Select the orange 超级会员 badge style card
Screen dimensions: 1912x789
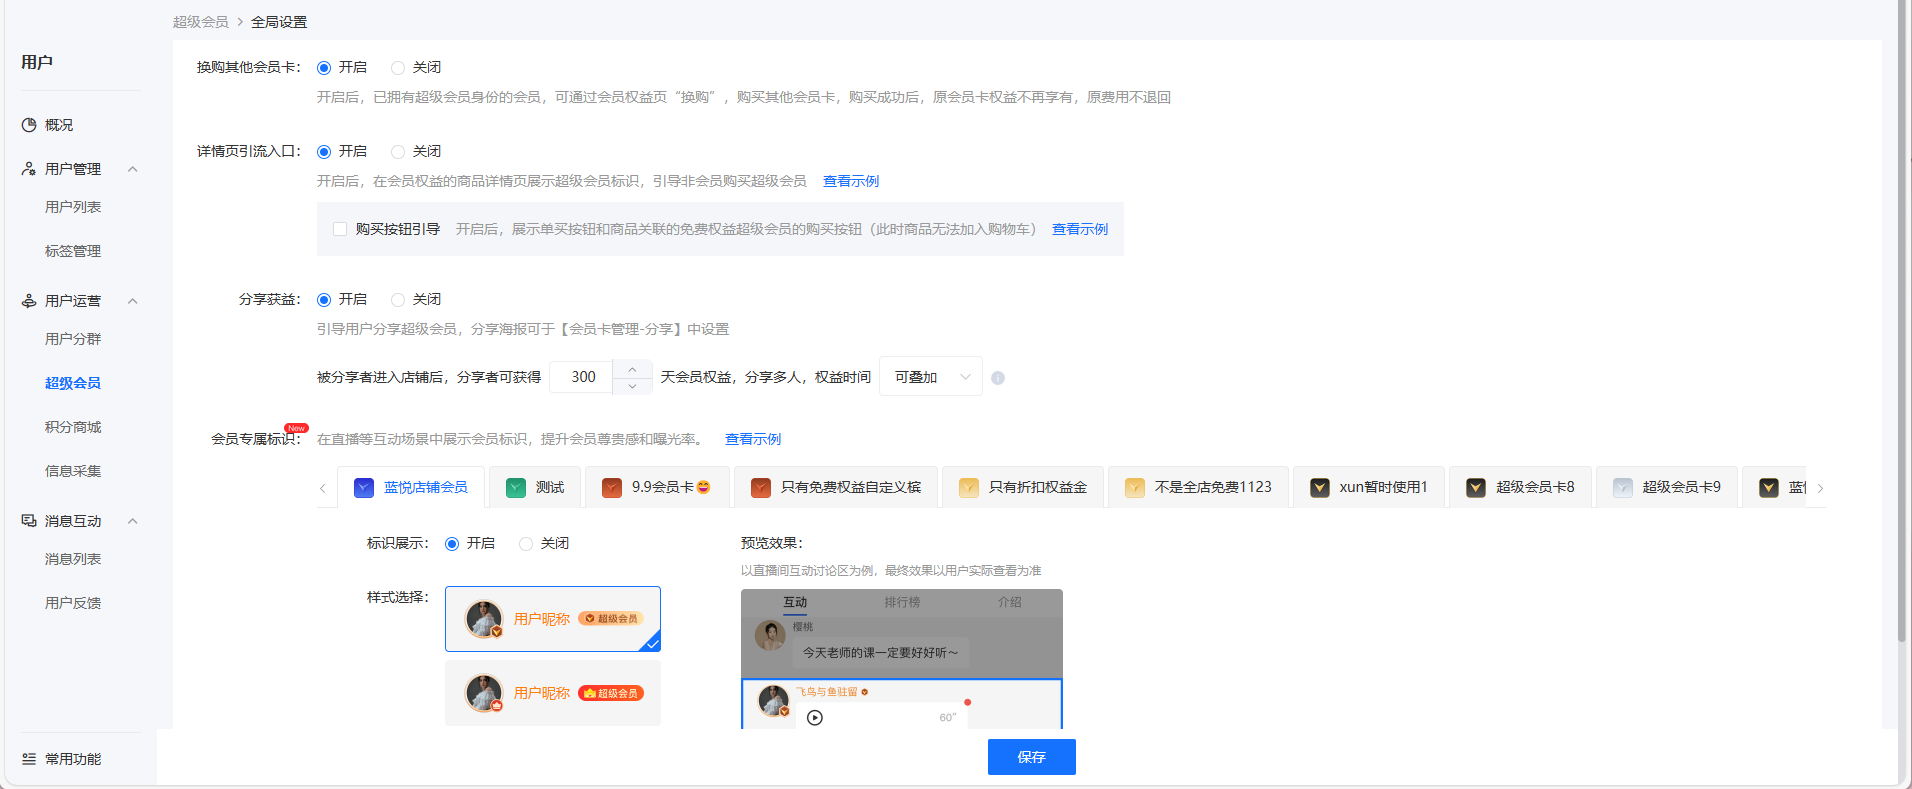click(553, 619)
